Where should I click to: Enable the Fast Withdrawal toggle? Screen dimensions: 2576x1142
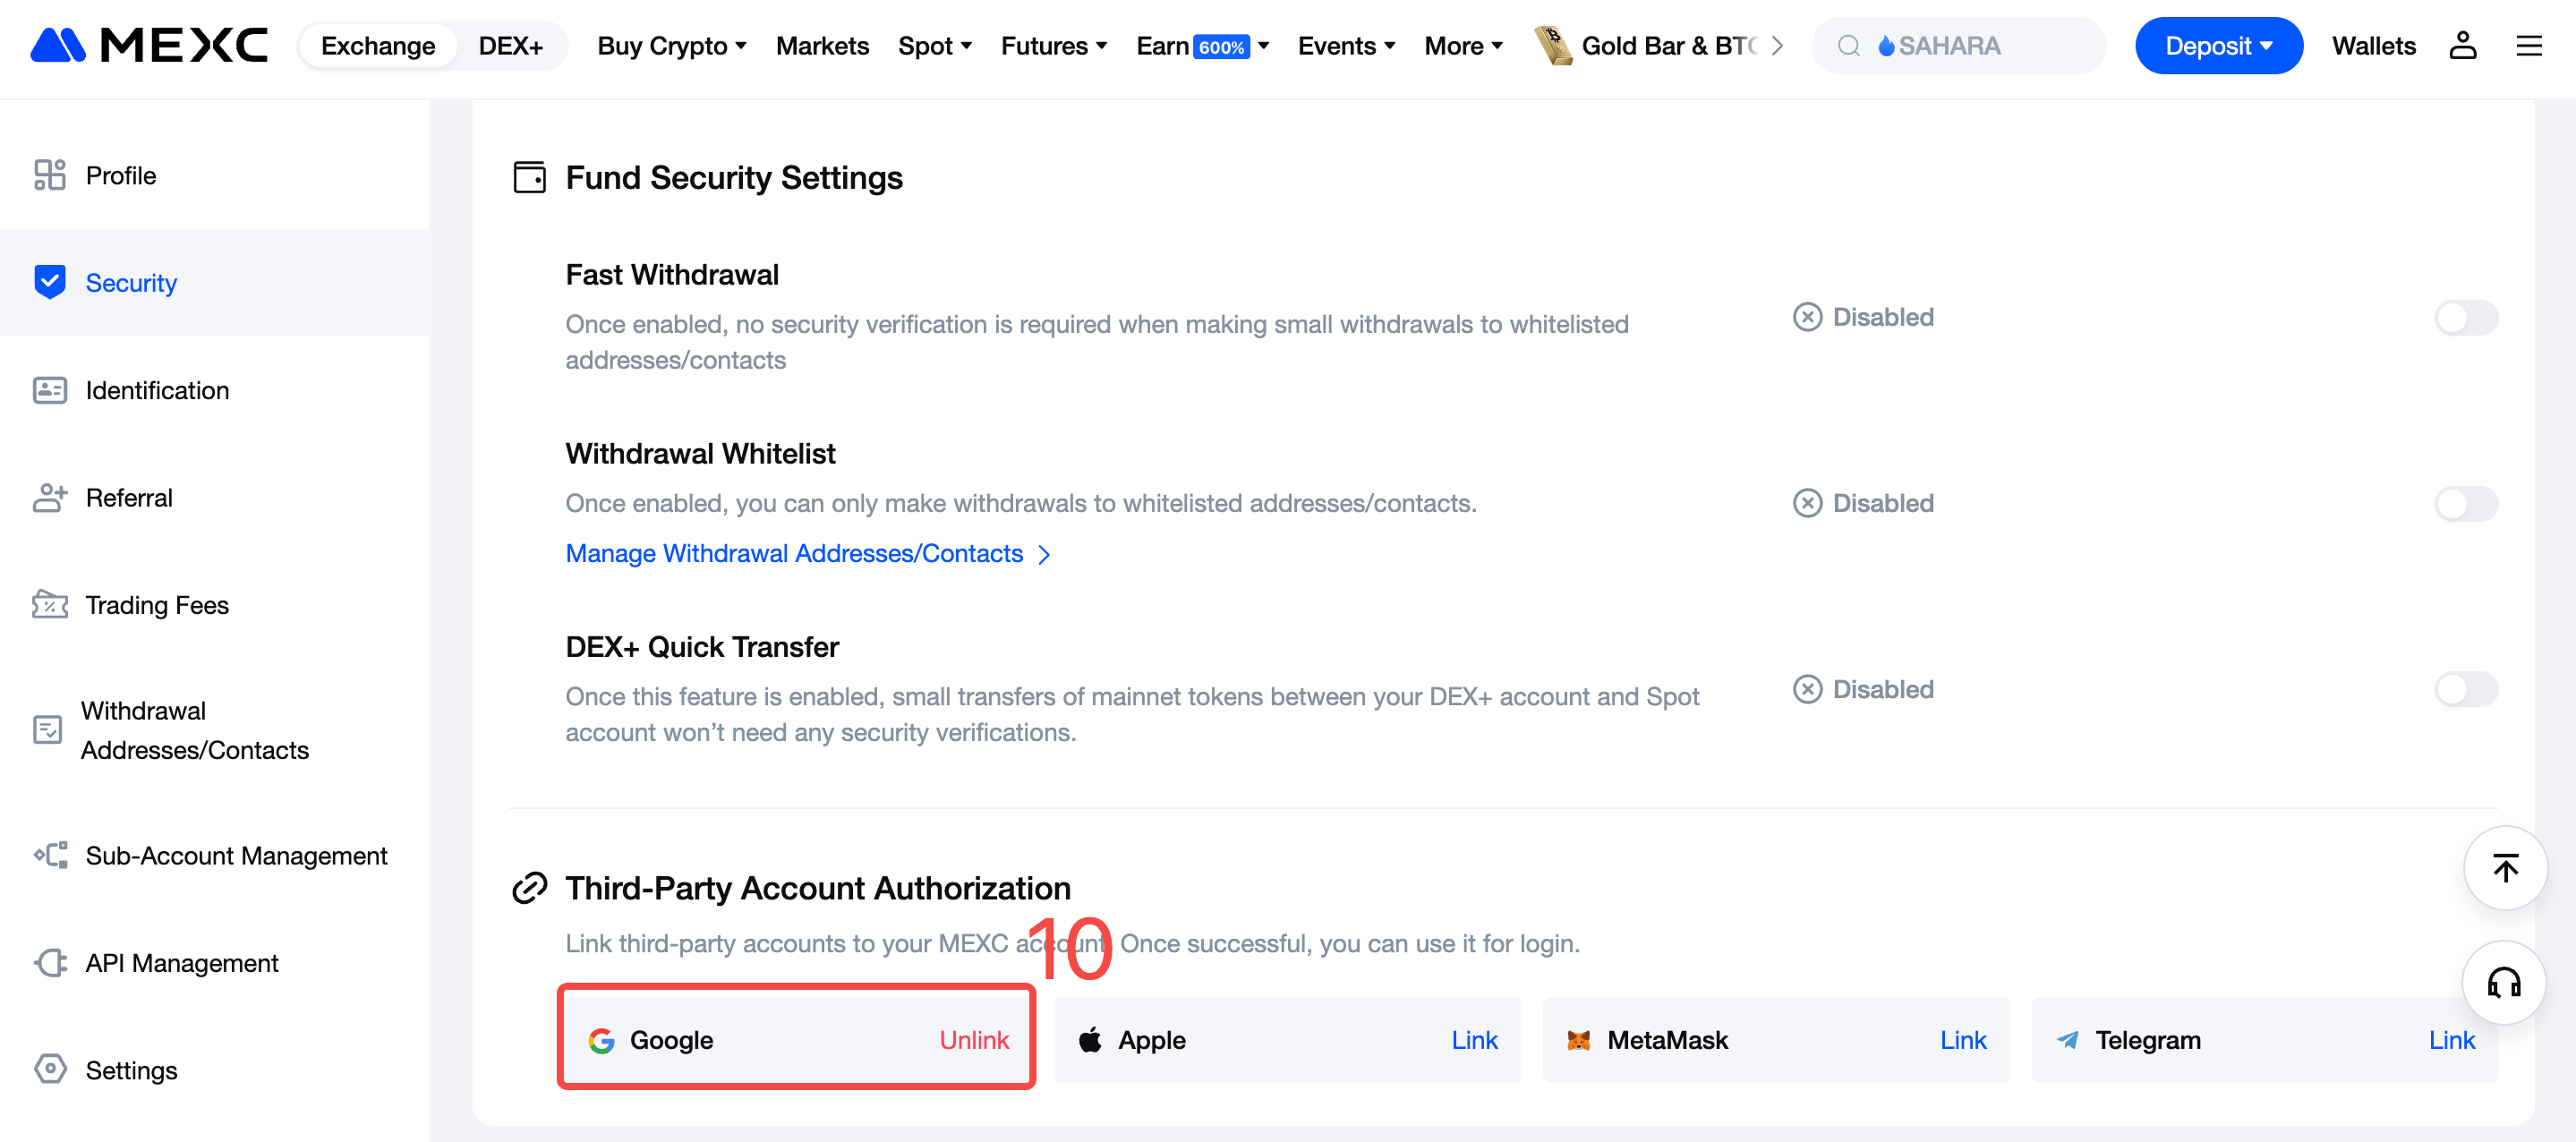[x=2465, y=318]
